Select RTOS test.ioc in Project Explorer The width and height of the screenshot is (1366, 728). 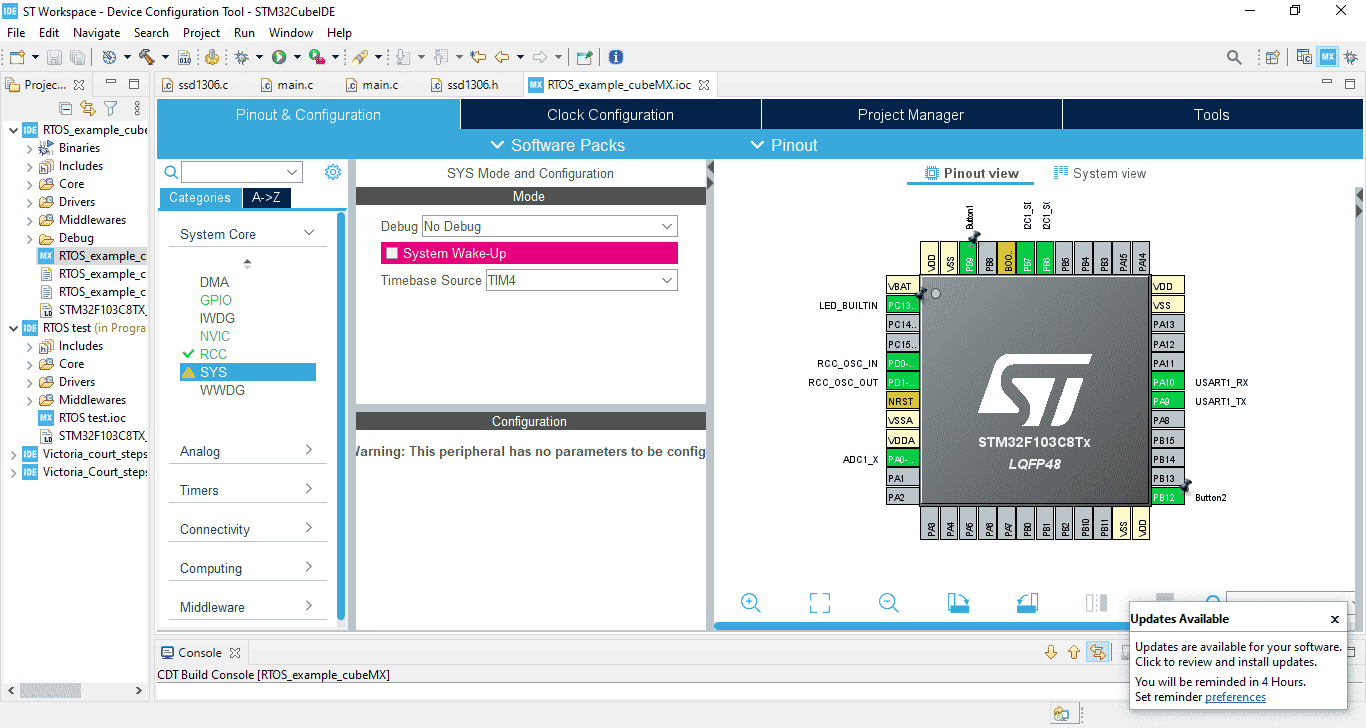(x=92, y=418)
